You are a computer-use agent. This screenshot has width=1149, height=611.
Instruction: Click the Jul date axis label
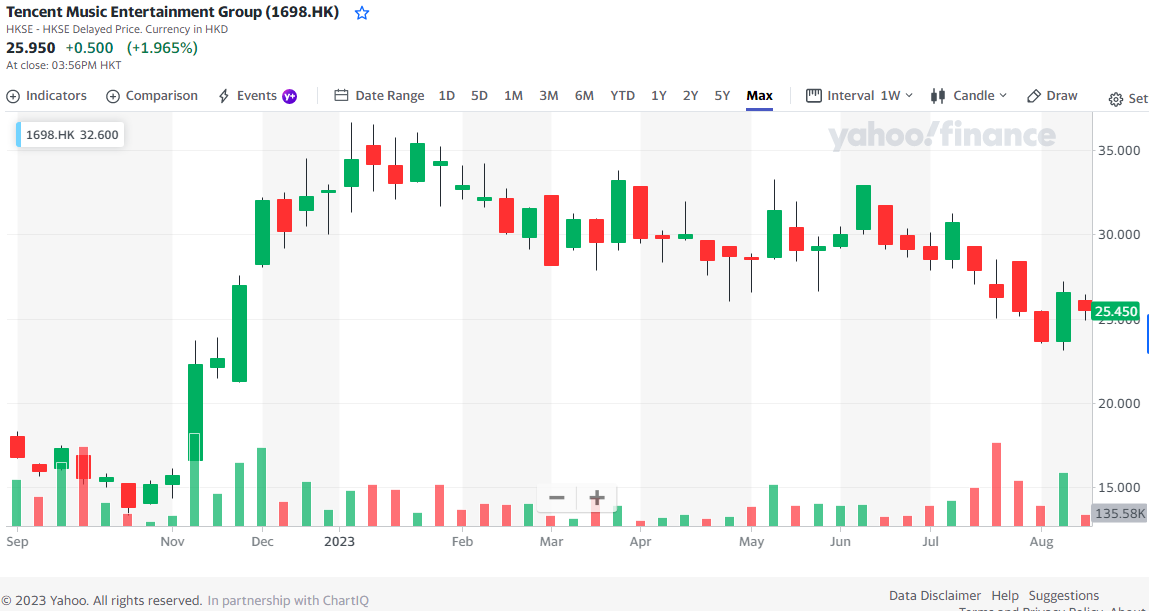pyautogui.click(x=930, y=542)
